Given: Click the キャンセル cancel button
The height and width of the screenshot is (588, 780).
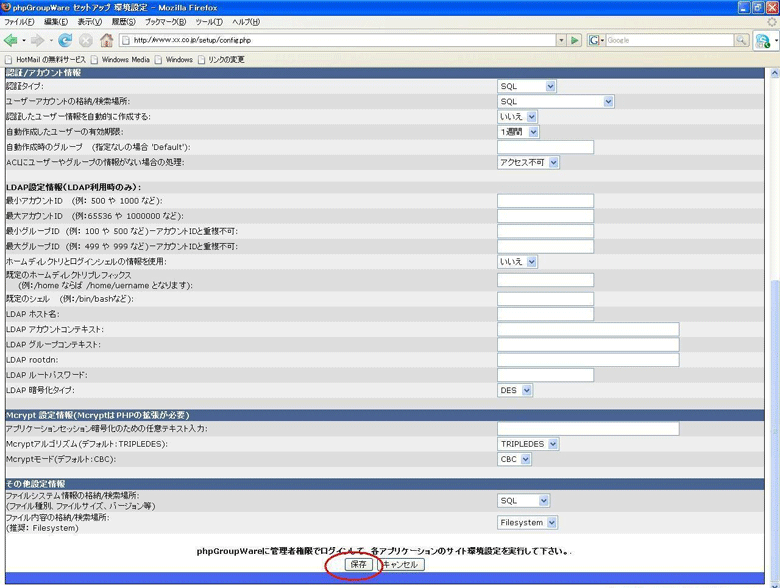Looking at the screenshot, I should click(401, 565).
